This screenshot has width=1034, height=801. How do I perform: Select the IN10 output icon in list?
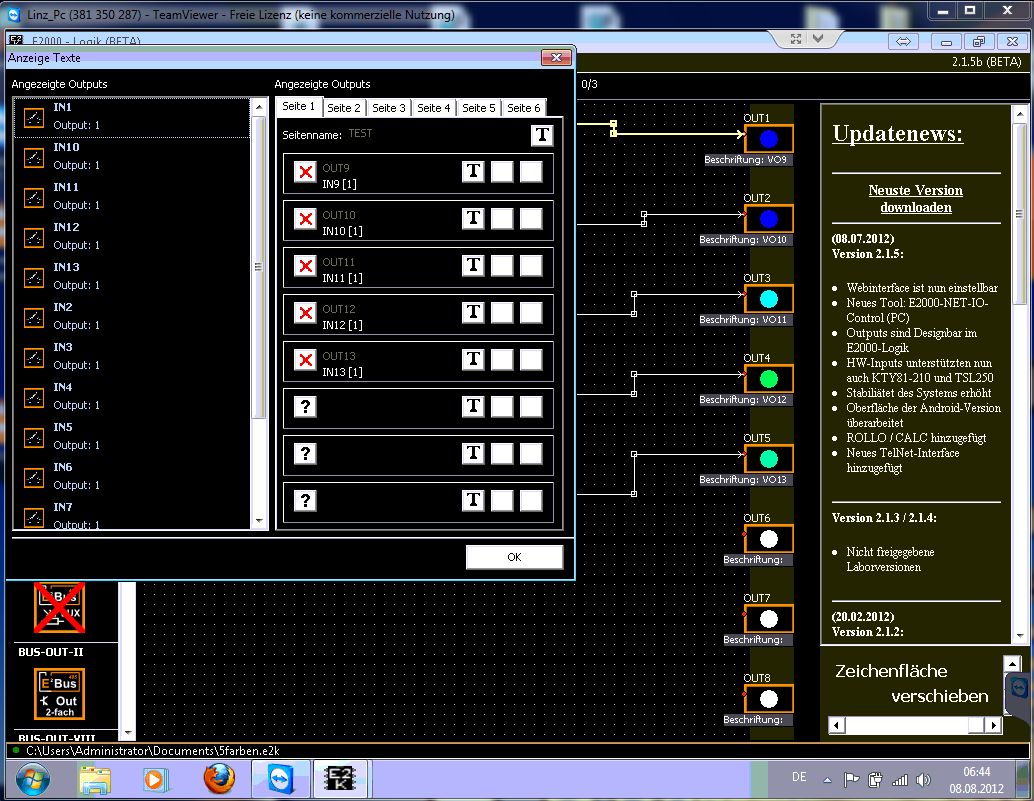(x=34, y=157)
